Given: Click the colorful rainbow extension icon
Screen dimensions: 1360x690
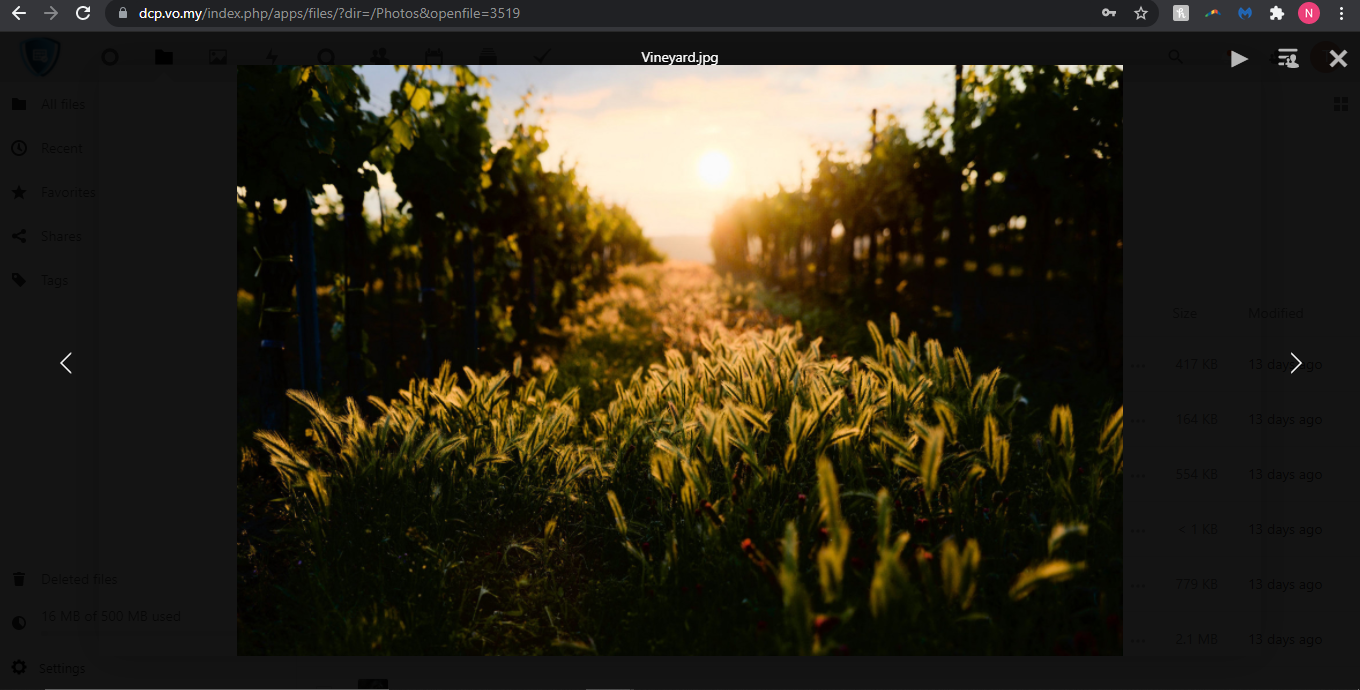Looking at the screenshot, I should 1213,14.
